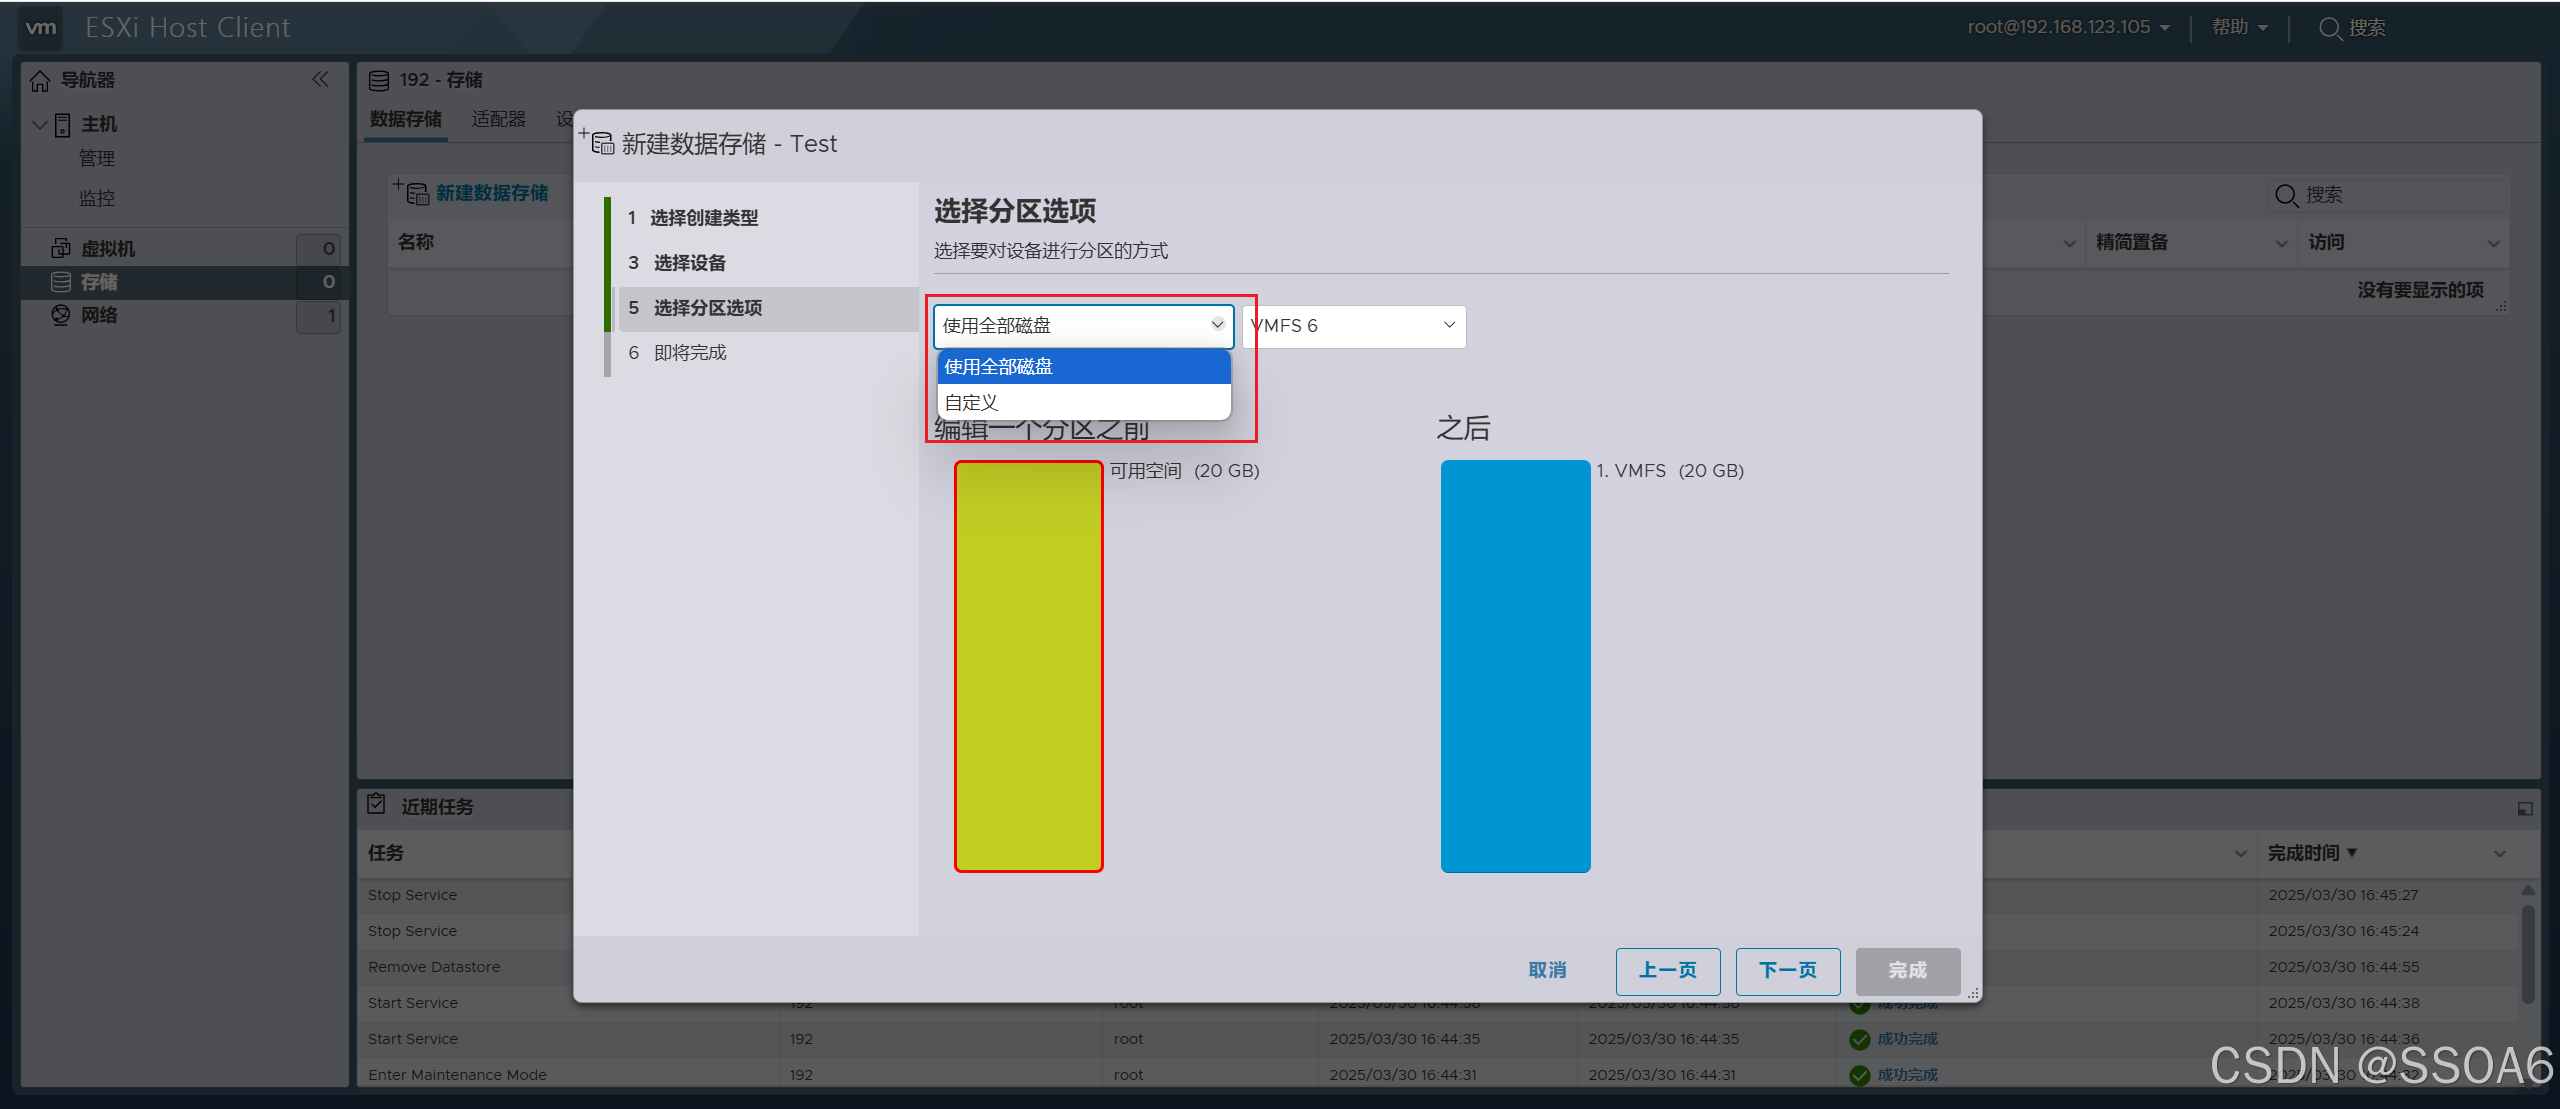Viewport: 2560px width, 1109px height.
Task: Collapse the host tree node chevron
Action: [x=40, y=124]
